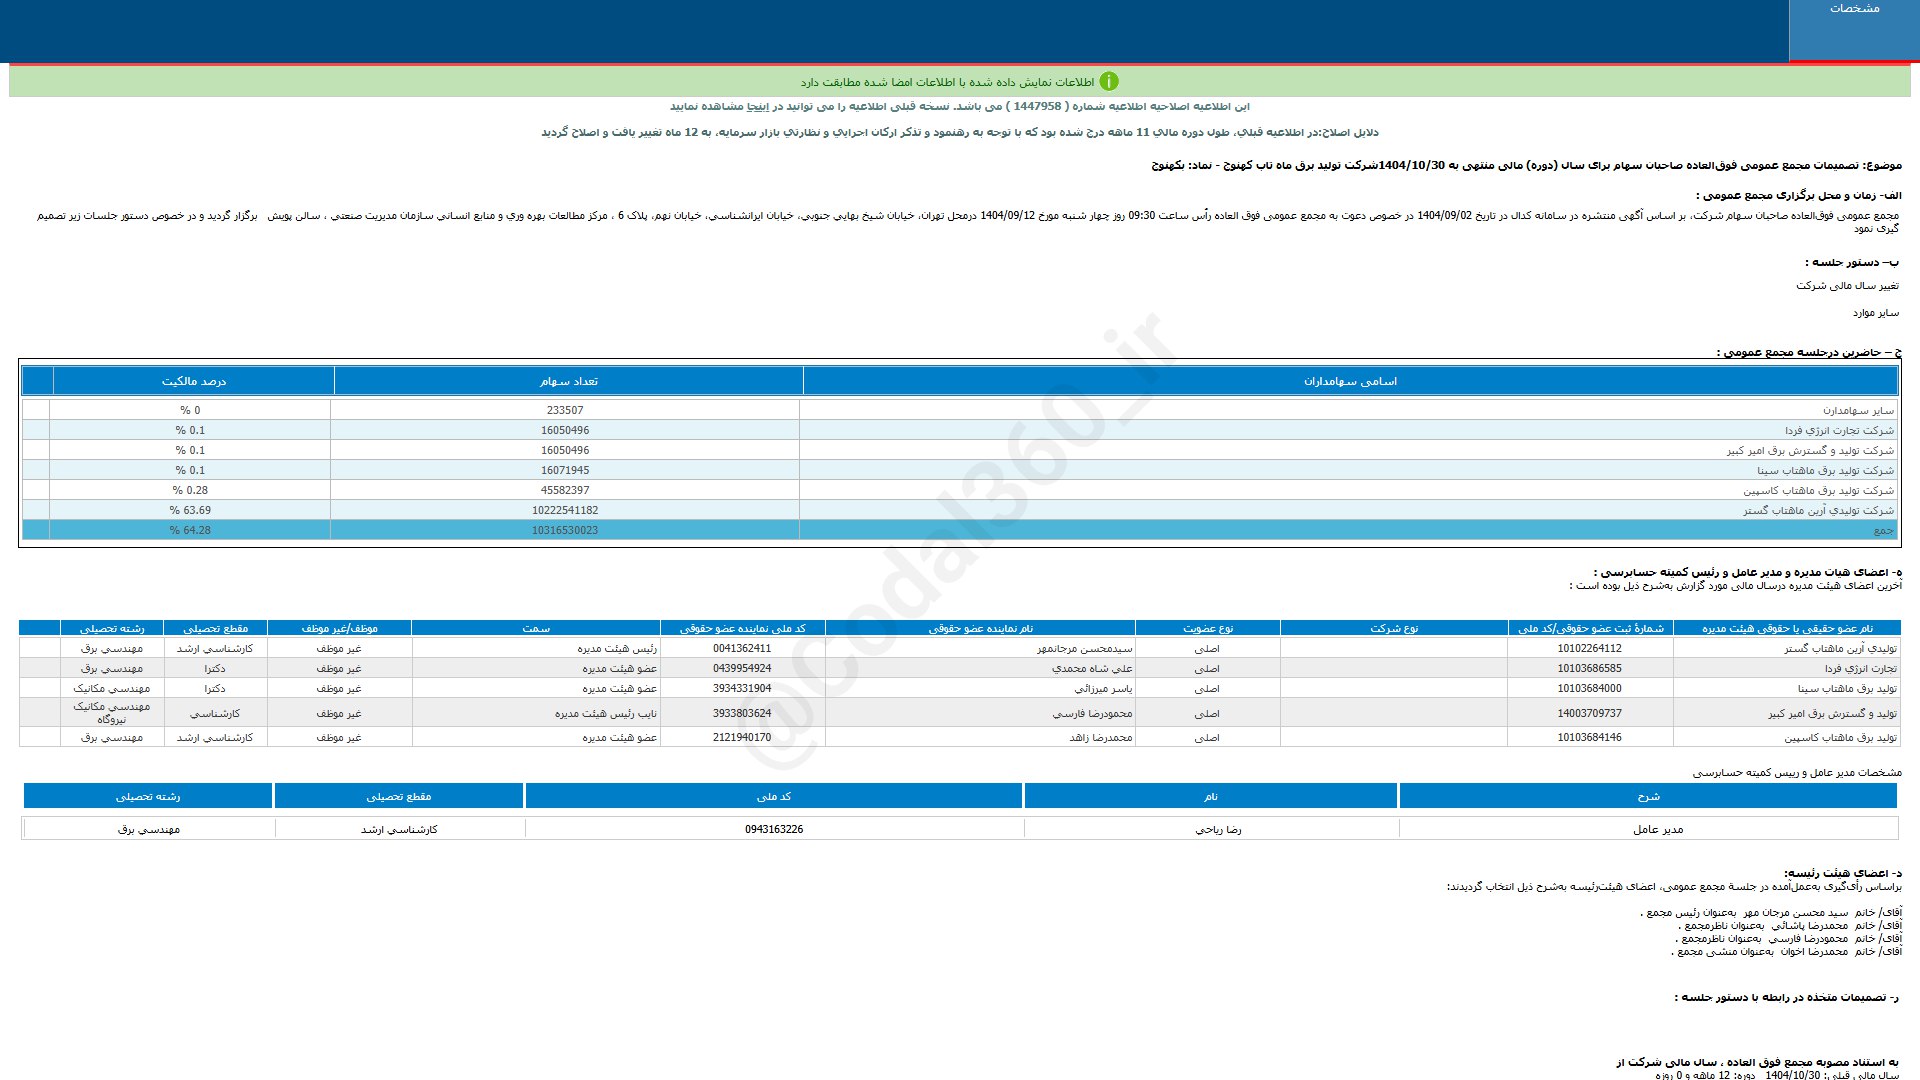Click the green info icon in the banner
Screen dimensions: 1920x1080
[1108, 81]
